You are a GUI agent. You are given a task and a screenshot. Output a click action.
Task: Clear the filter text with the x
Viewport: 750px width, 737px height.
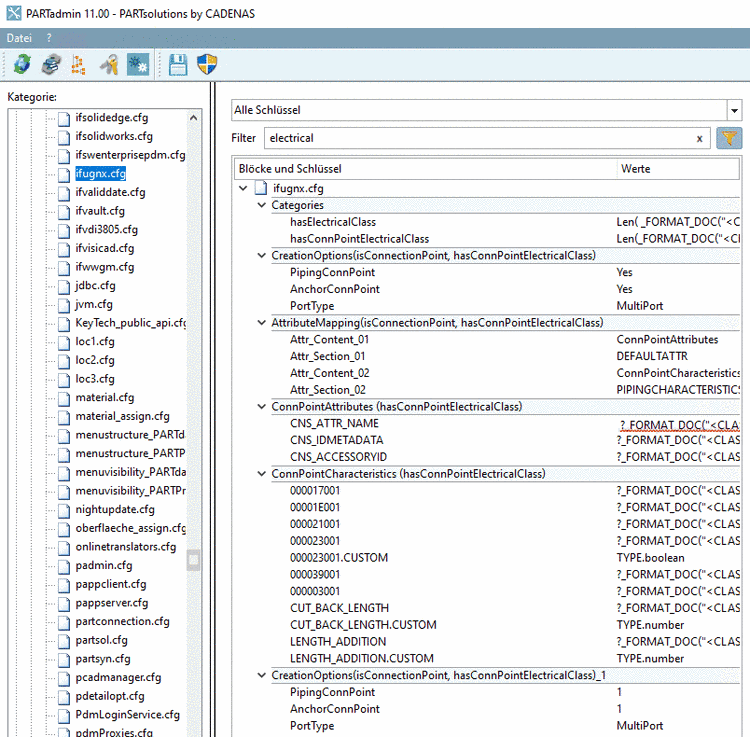click(x=699, y=138)
